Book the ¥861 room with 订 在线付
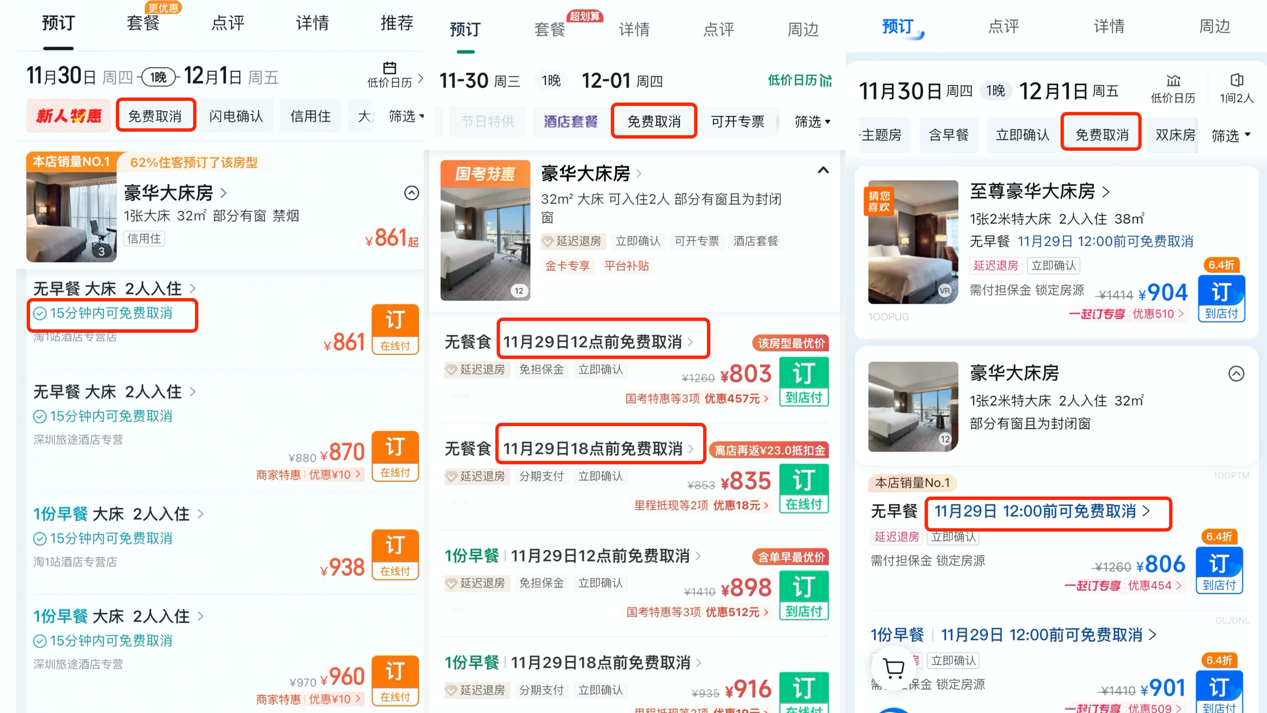The height and width of the screenshot is (713, 1267). pyautogui.click(x=395, y=329)
